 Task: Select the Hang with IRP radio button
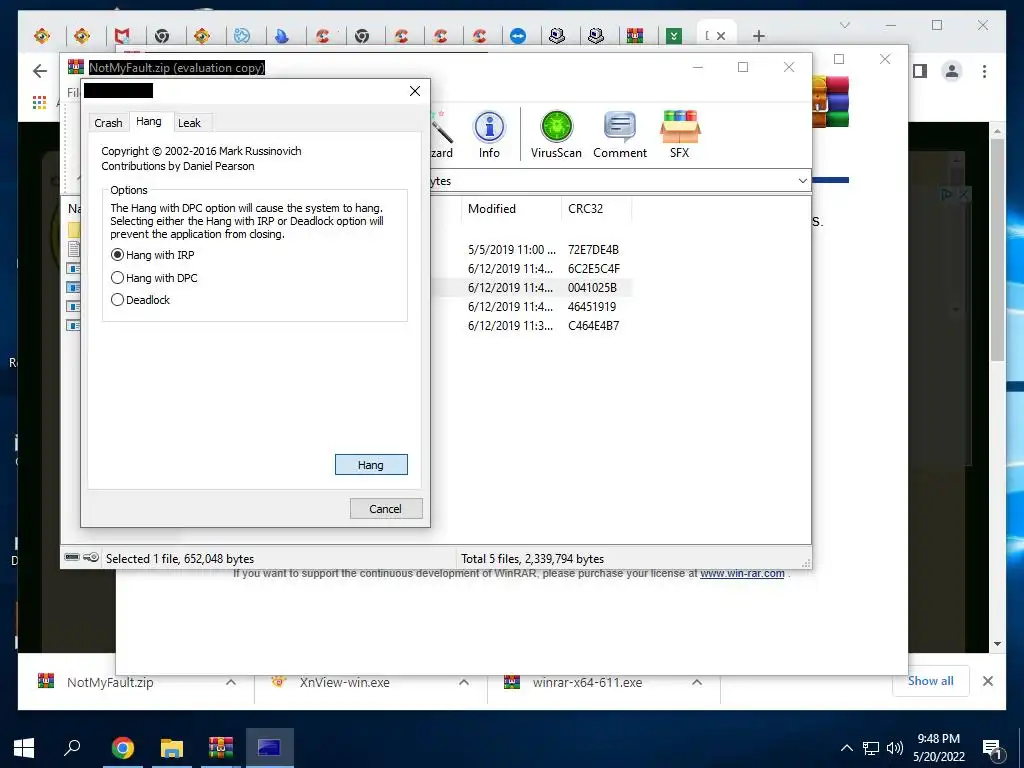click(118, 255)
